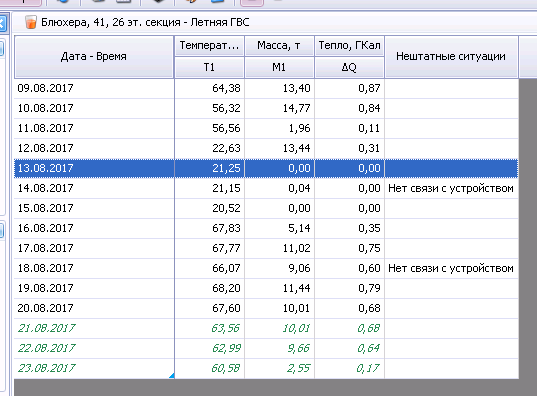Select the row dated 11.08.2017
Viewport: 537px width, 396px height.
266,128
